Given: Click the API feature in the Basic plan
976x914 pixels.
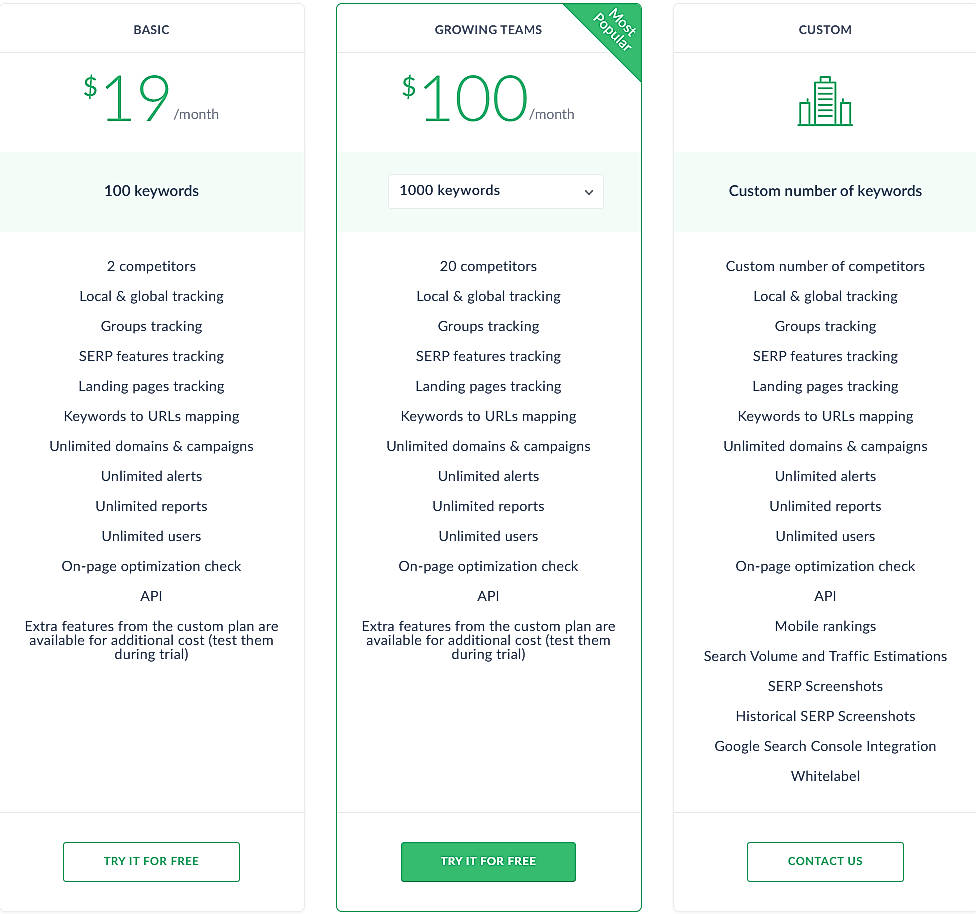Looking at the screenshot, I should pyautogui.click(x=151, y=596).
